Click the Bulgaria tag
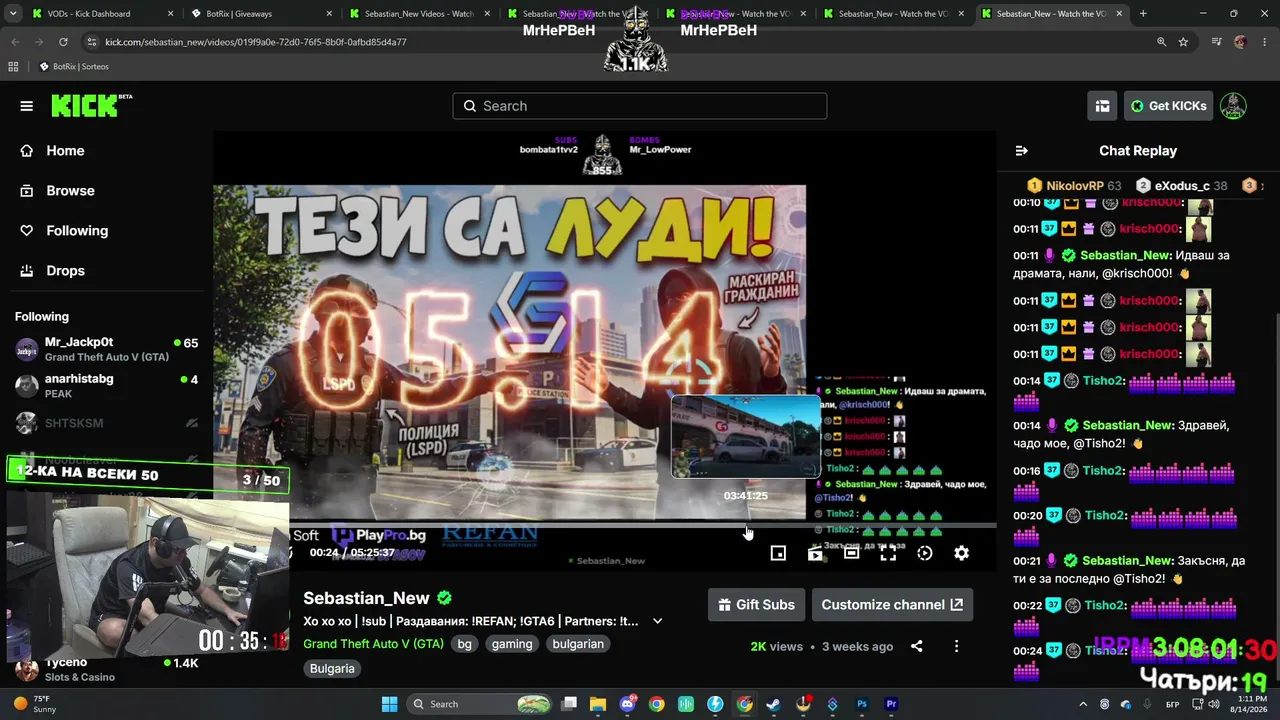The width and height of the screenshot is (1280, 720). click(332, 669)
